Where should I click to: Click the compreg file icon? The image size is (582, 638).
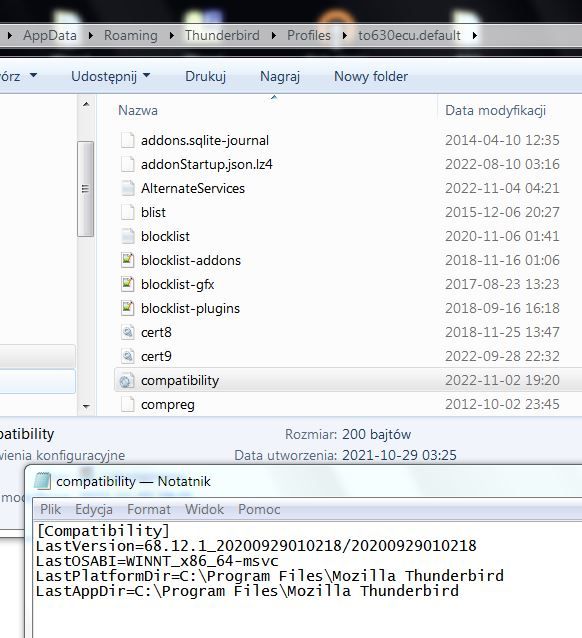[127, 404]
